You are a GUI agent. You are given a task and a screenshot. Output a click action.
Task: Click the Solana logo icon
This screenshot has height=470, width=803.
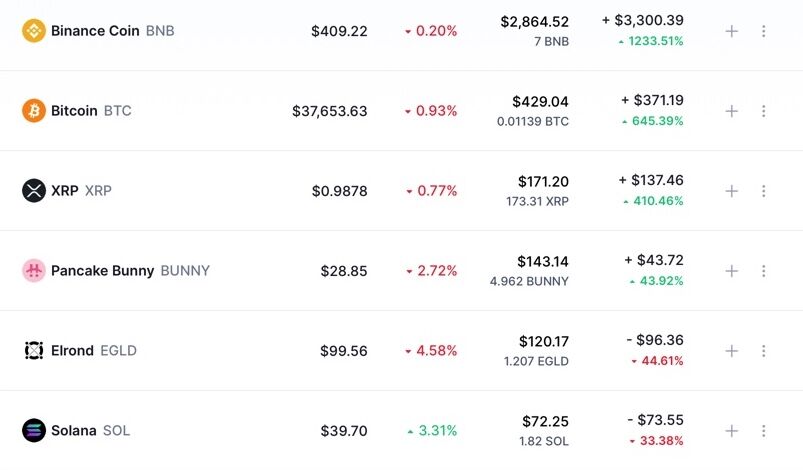(x=34, y=431)
